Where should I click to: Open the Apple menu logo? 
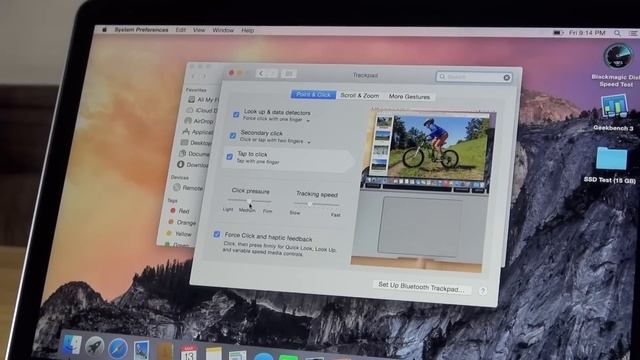pos(104,30)
